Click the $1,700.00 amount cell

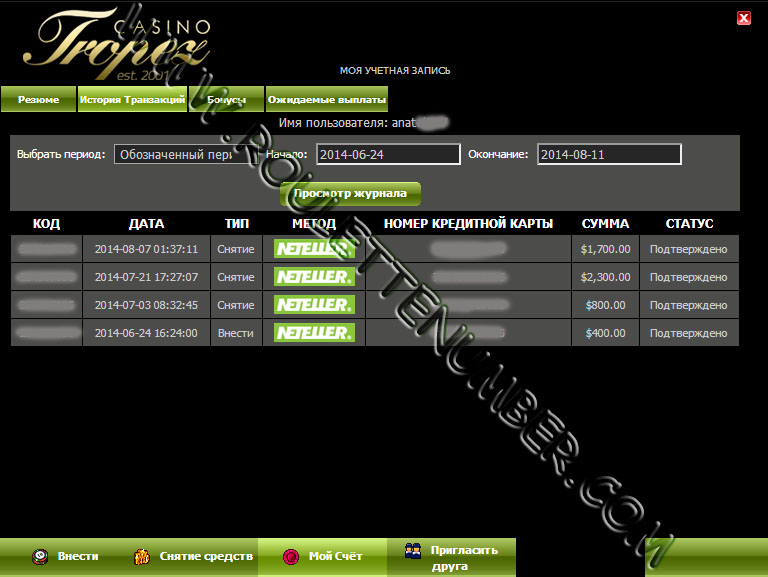[605, 249]
